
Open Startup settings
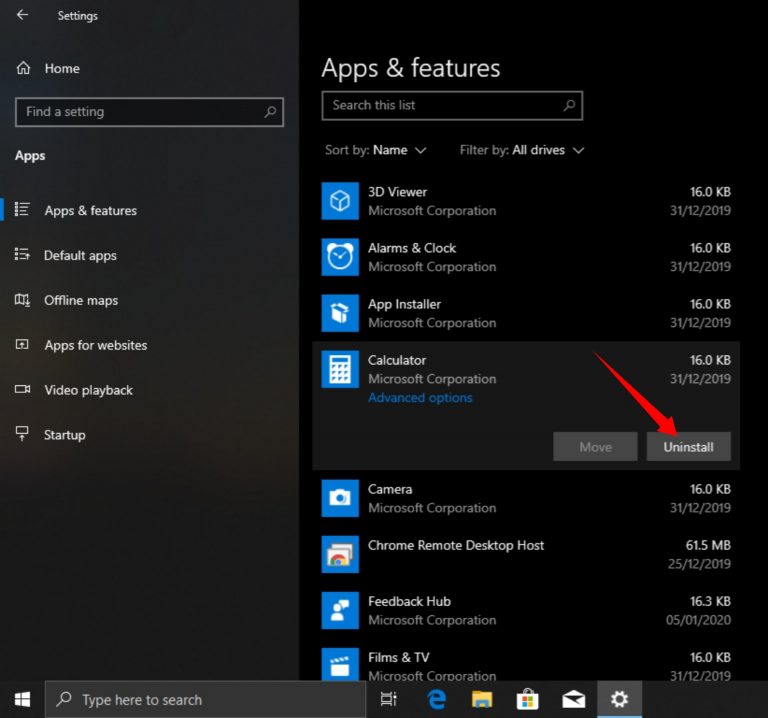65,435
